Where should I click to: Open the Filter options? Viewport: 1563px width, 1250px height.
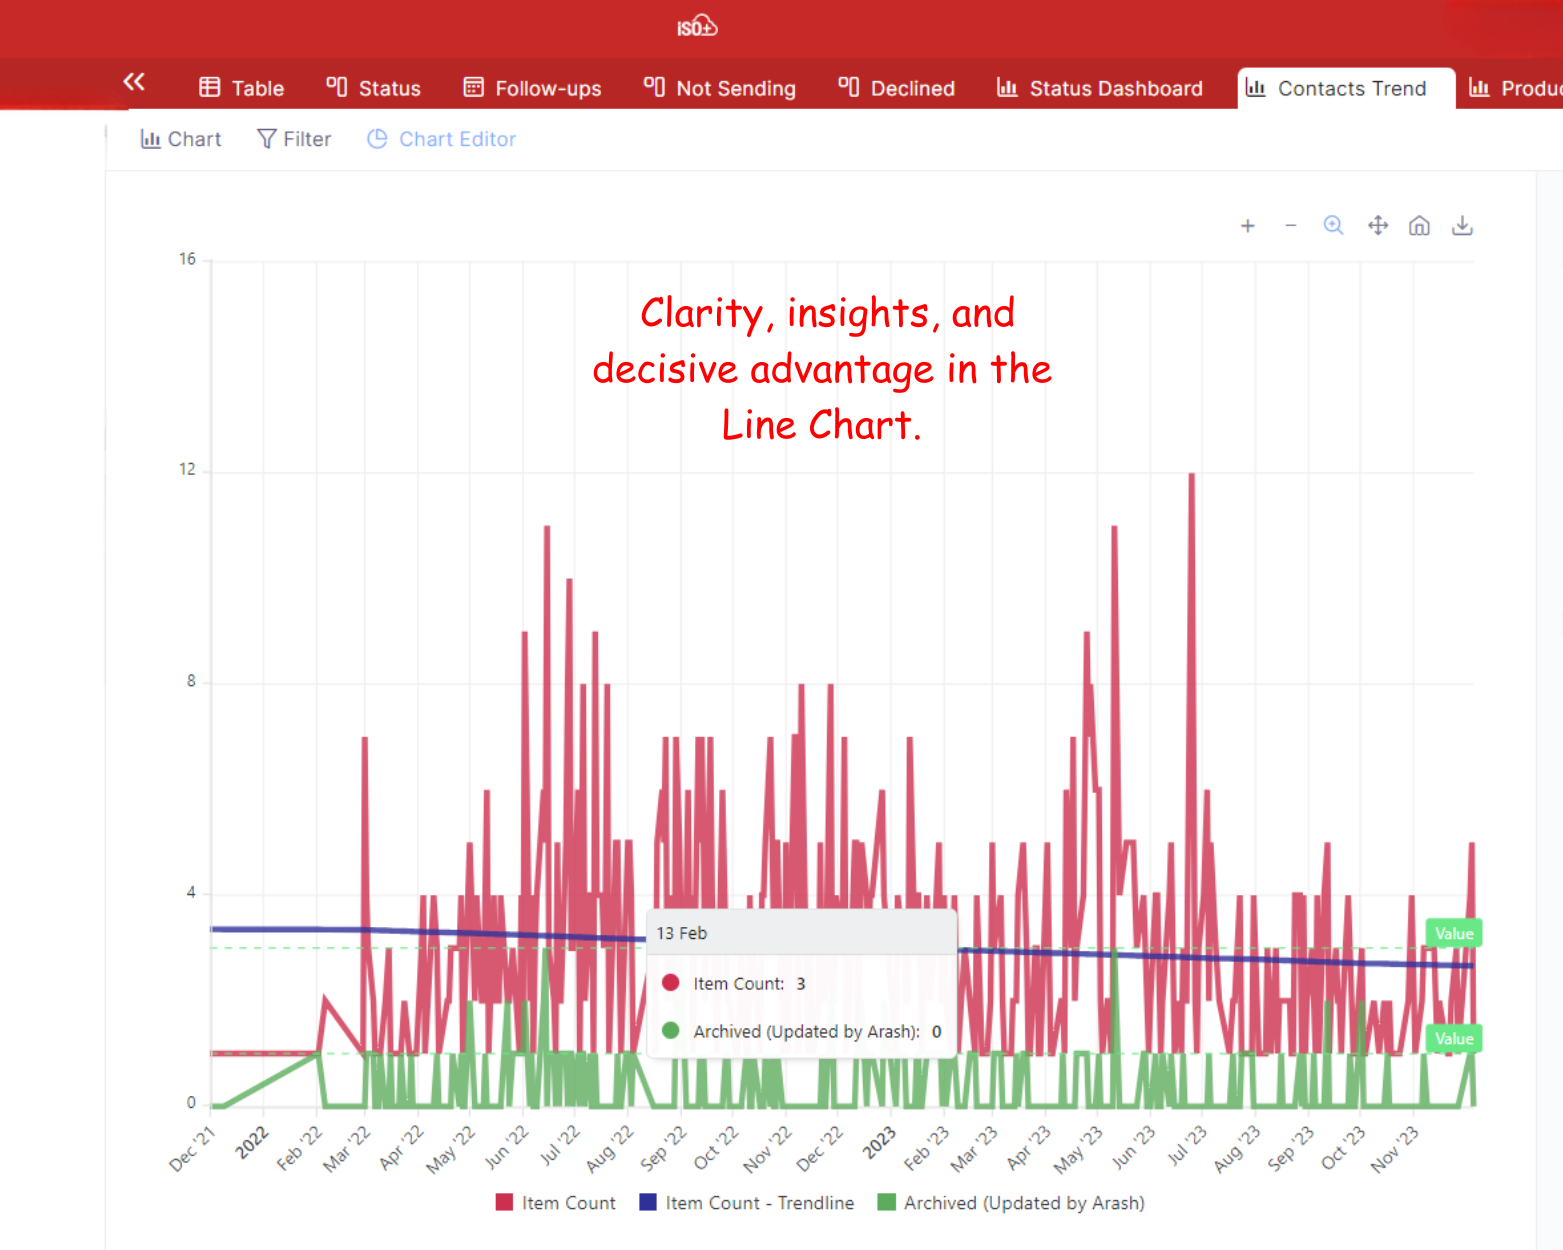294,139
